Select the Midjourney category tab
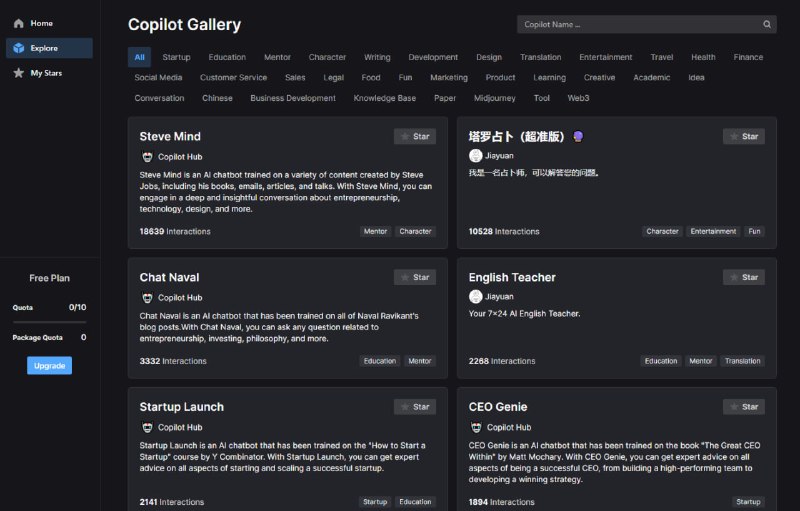Screen dimensions: 800x511 point(495,98)
